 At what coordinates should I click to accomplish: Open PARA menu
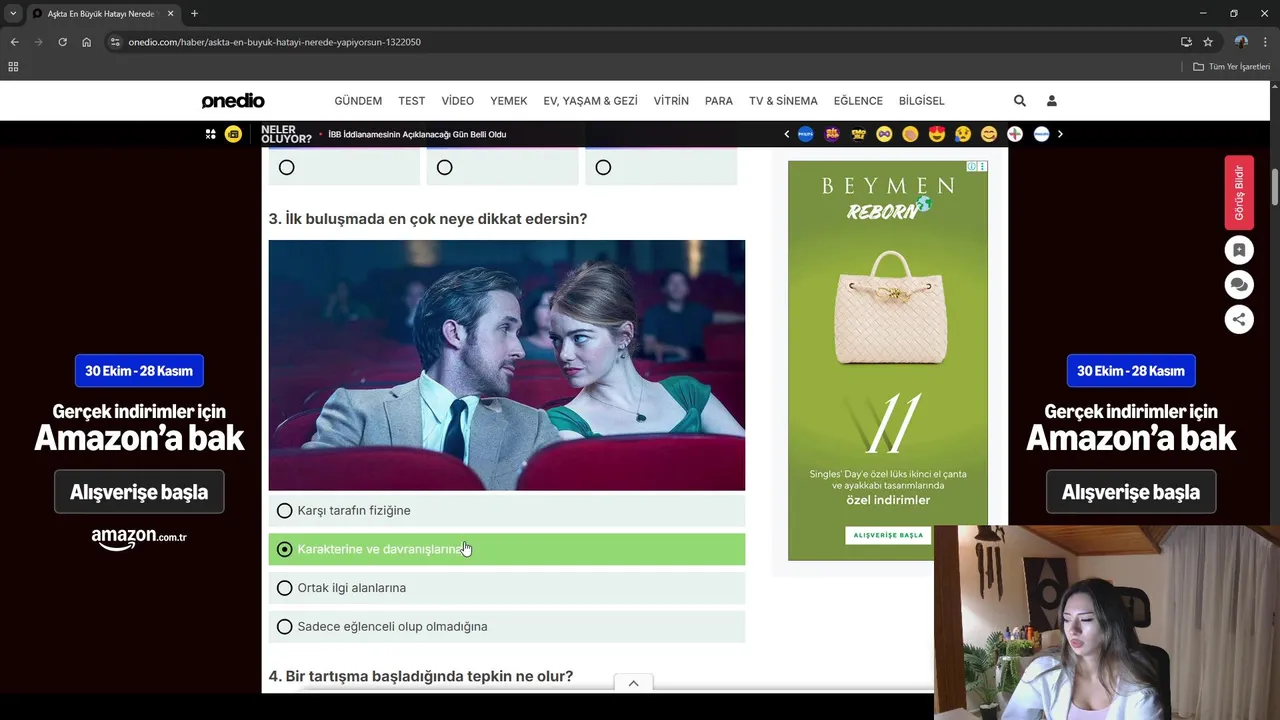(719, 101)
